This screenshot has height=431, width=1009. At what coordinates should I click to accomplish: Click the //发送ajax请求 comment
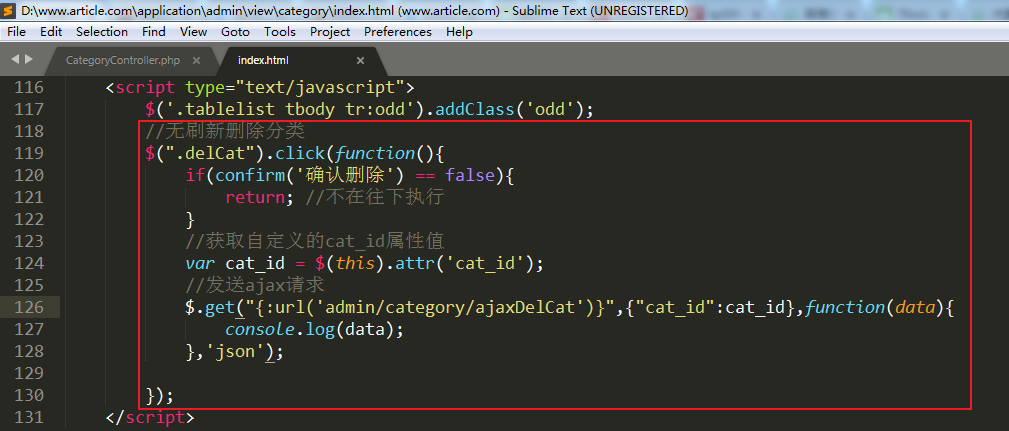click(255, 285)
